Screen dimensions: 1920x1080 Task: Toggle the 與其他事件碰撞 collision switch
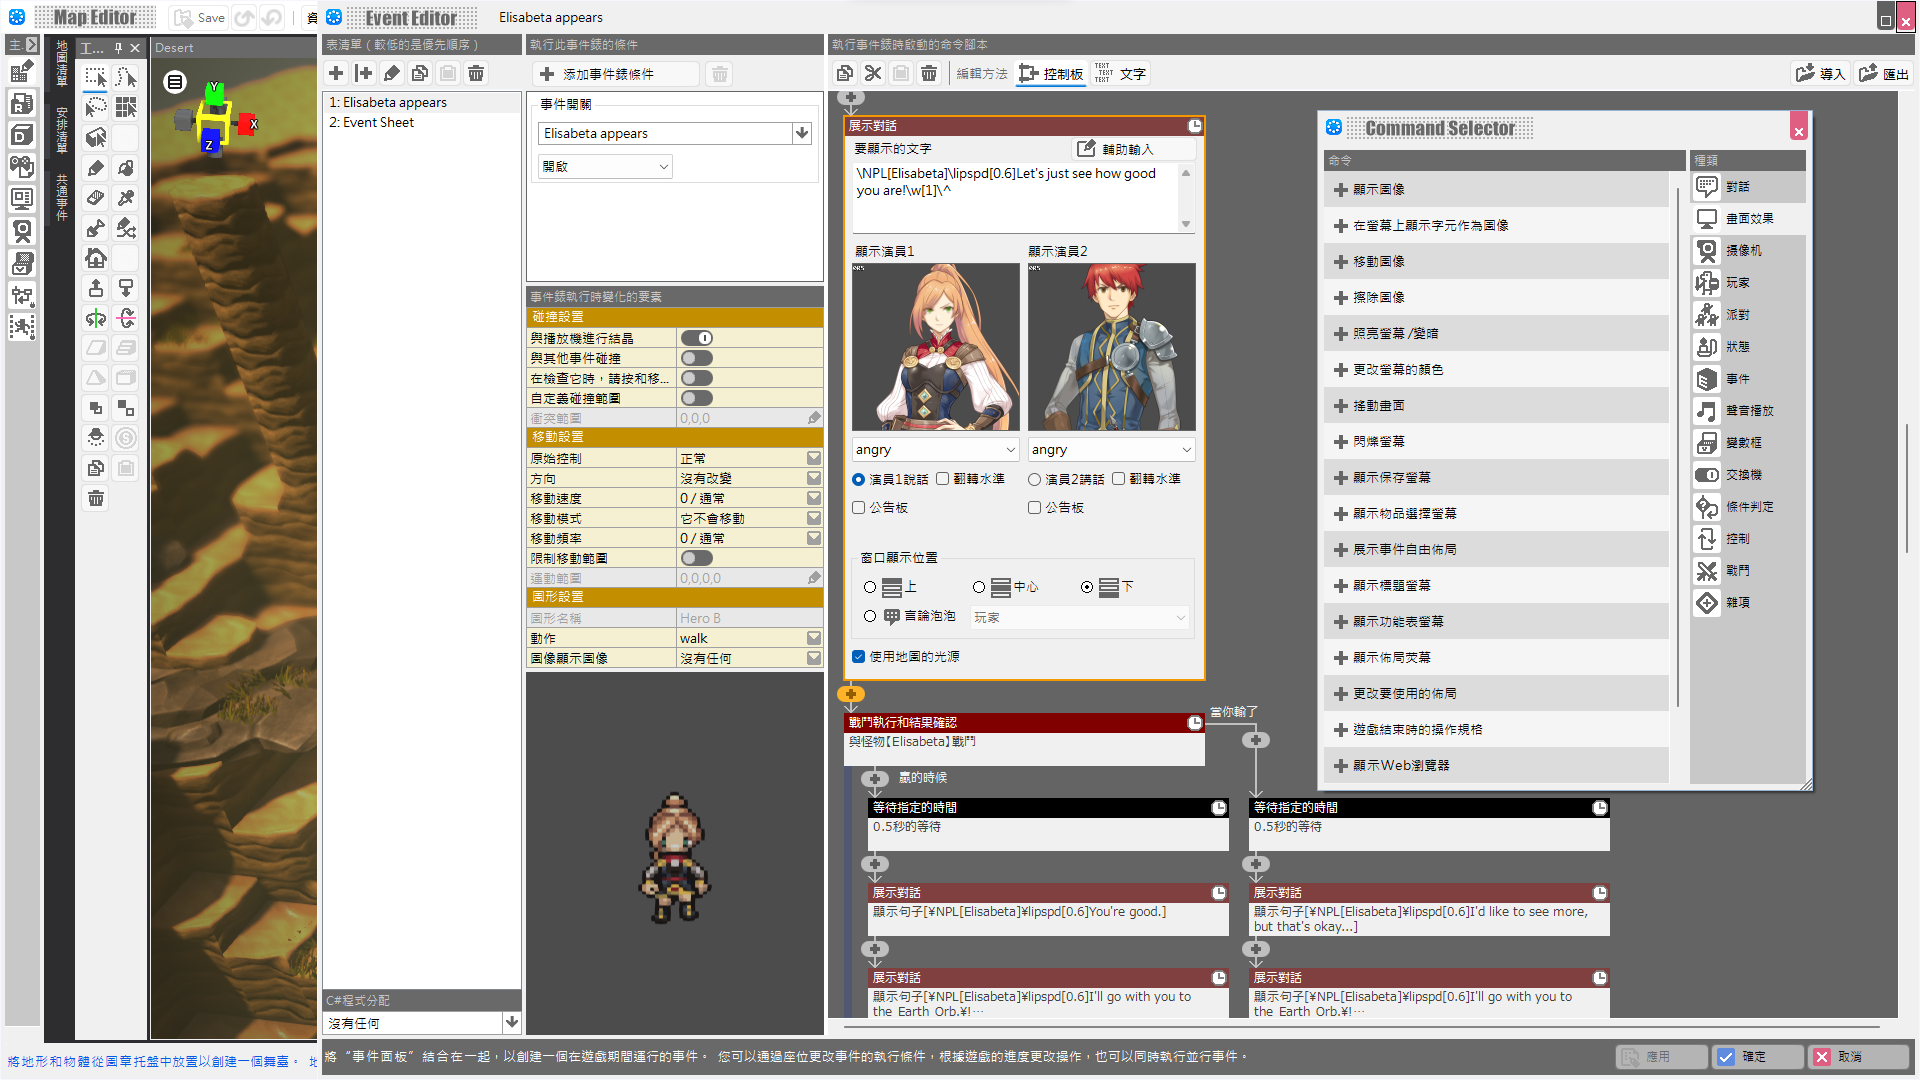(x=697, y=358)
